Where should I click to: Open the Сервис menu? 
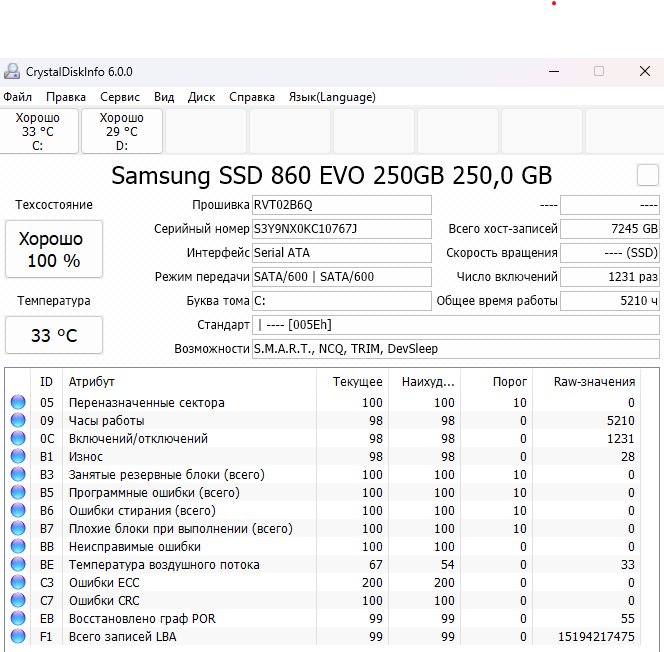(x=120, y=97)
